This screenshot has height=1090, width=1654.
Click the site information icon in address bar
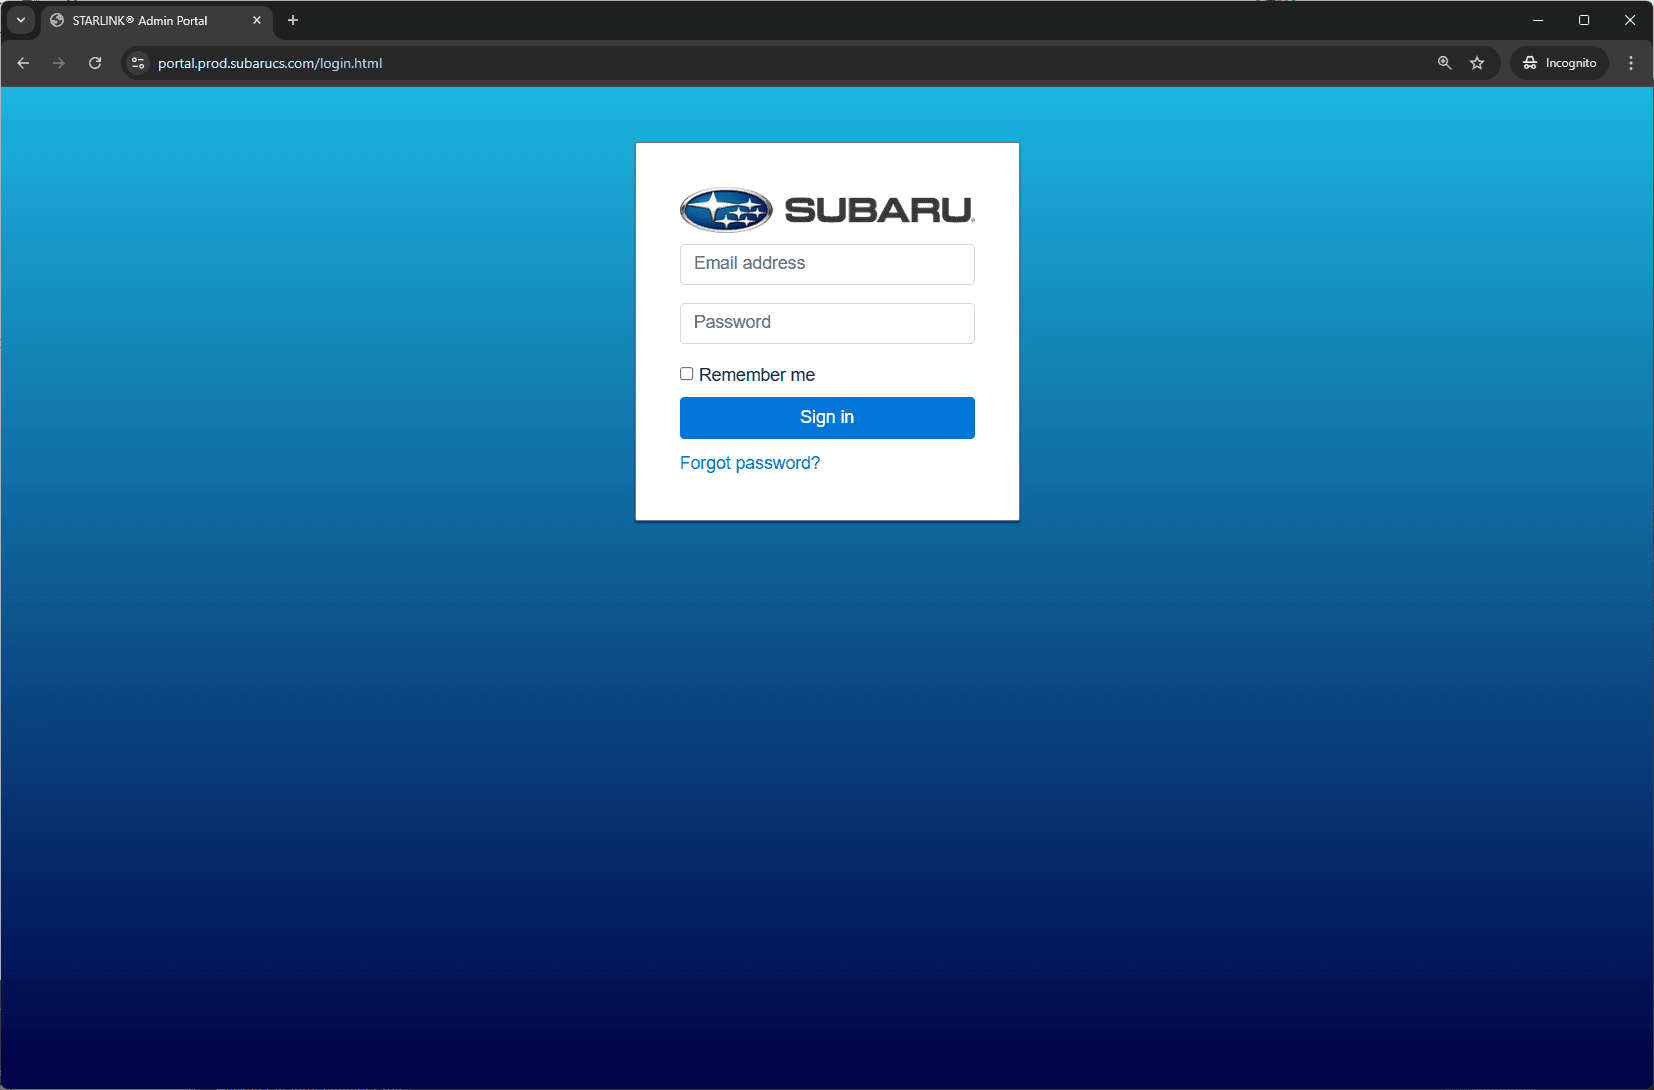click(x=137, y=63)
